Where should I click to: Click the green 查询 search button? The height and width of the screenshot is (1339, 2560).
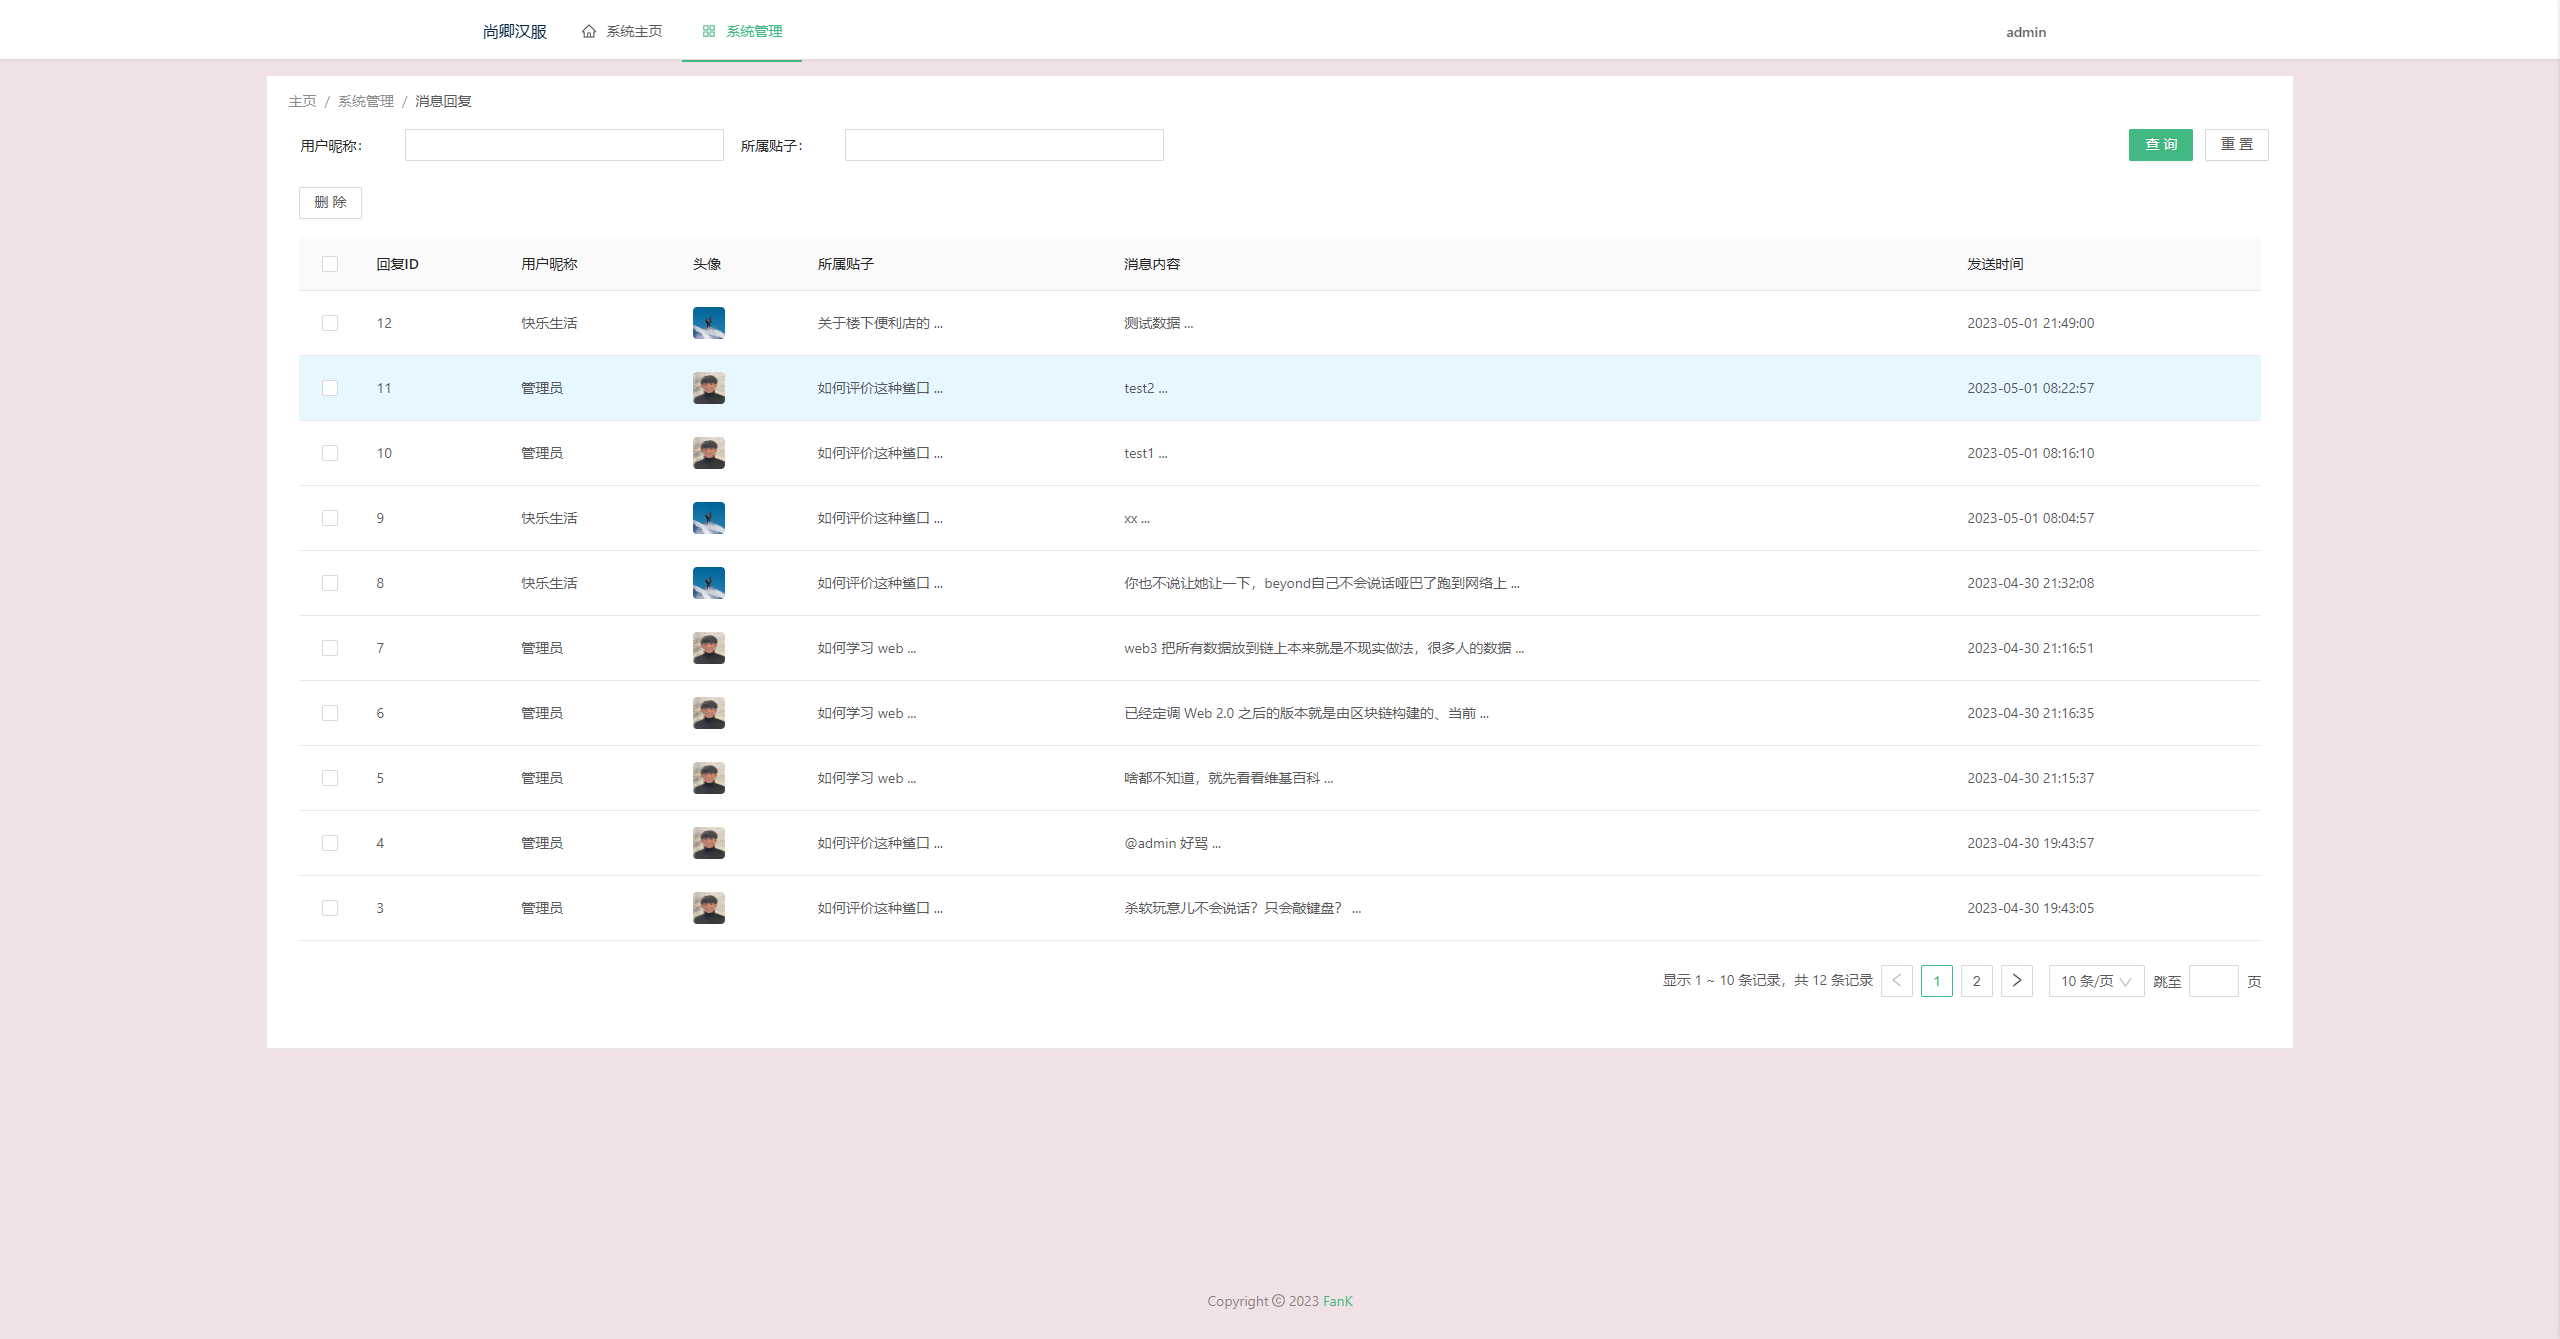coord(2161,145)
